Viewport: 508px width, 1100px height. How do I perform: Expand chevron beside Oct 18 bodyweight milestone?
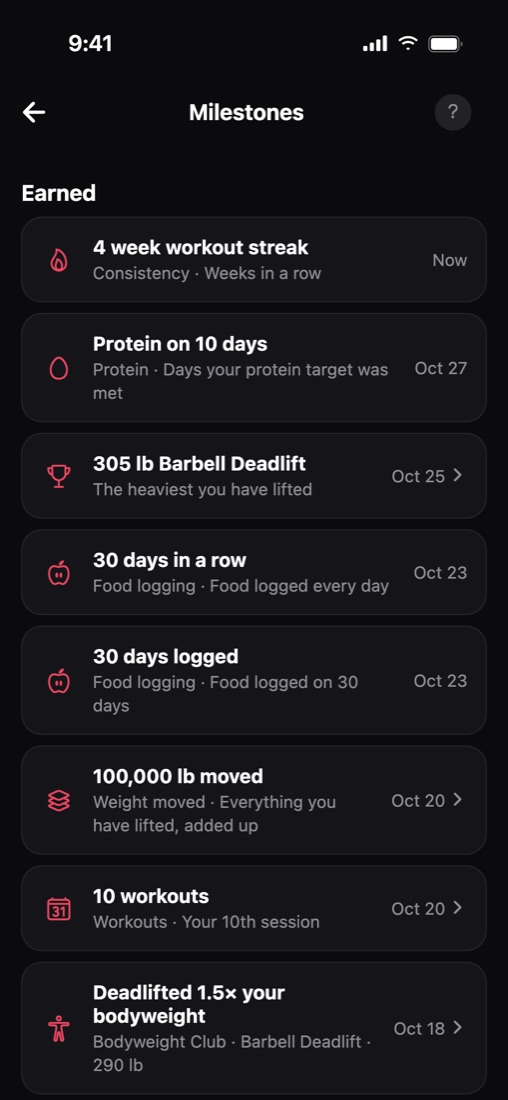458,1028
